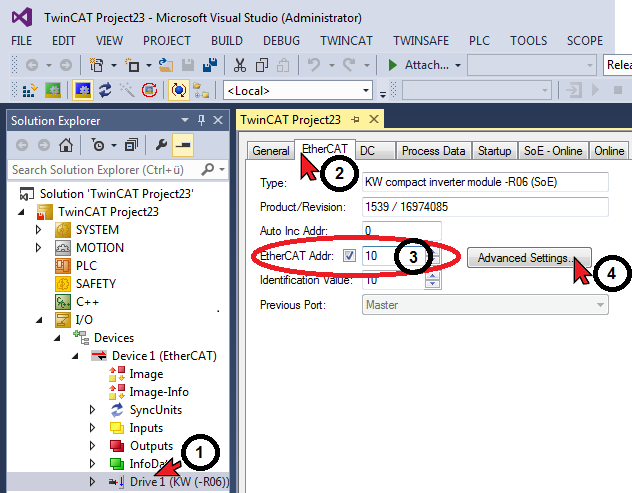Toggle the EtherCAT Addr checkbox
The image size is (632, 493).
pyautogui.click(x=349, y=256)
